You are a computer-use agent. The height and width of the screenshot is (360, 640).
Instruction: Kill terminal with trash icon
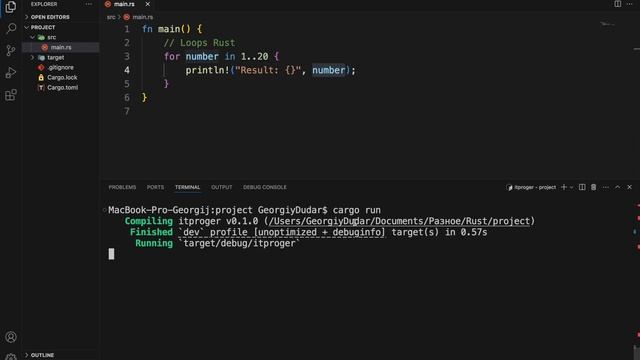click(x=593, y=187)
